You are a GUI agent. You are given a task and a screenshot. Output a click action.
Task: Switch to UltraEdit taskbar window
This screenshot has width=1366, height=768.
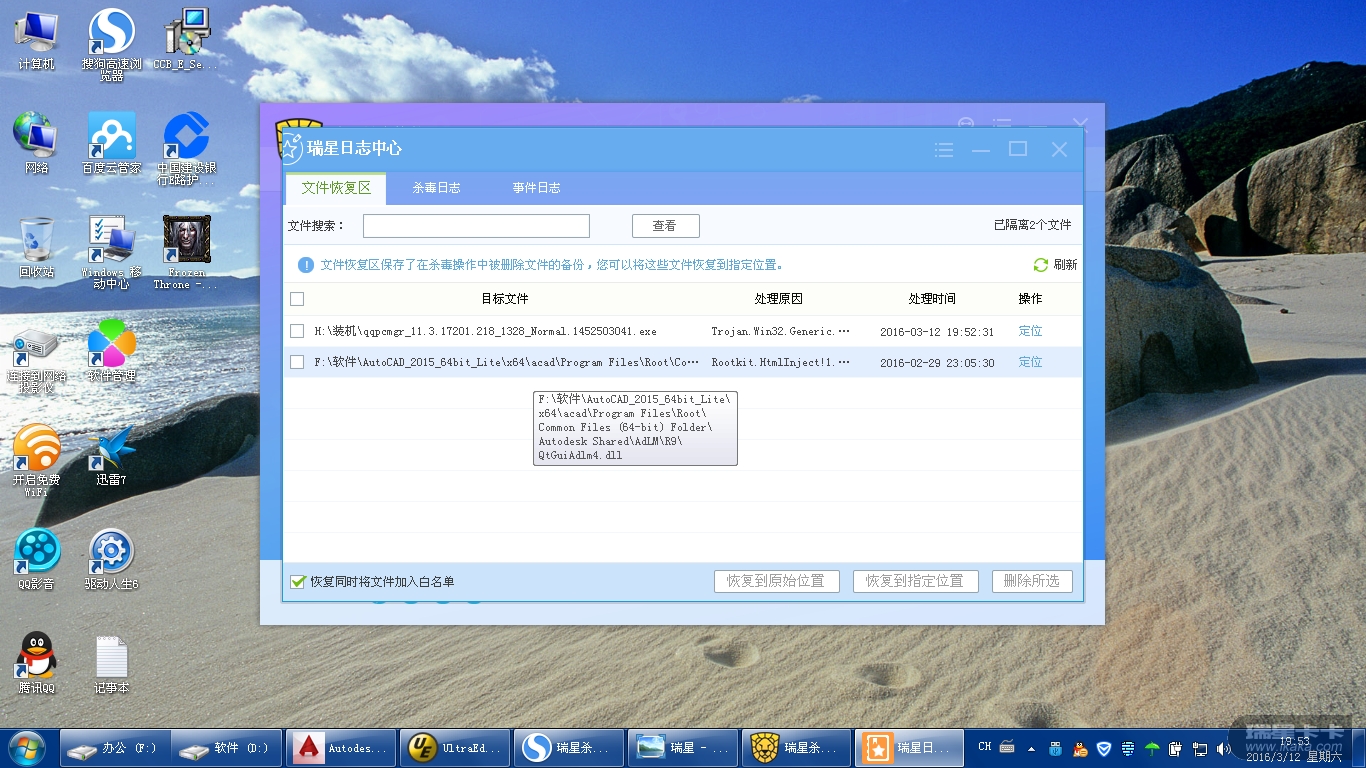(x=455, y=748)
